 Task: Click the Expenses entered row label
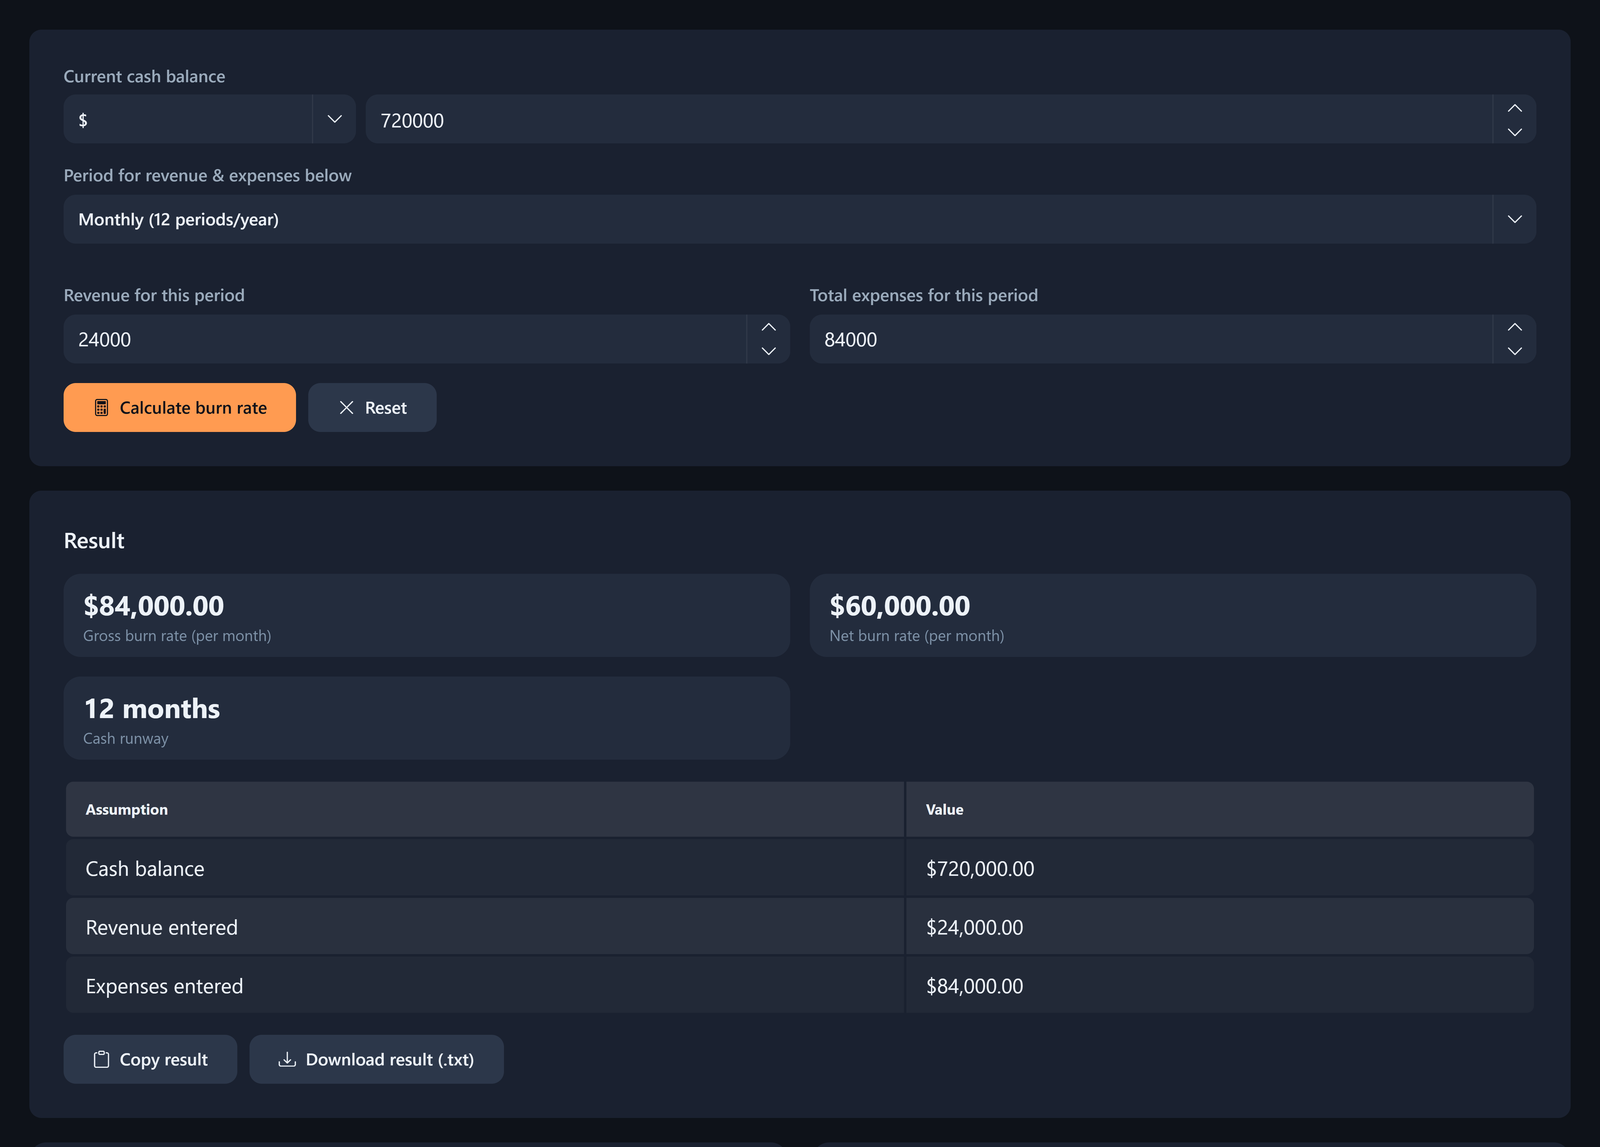pyautogui.click(x=164, y=986)
